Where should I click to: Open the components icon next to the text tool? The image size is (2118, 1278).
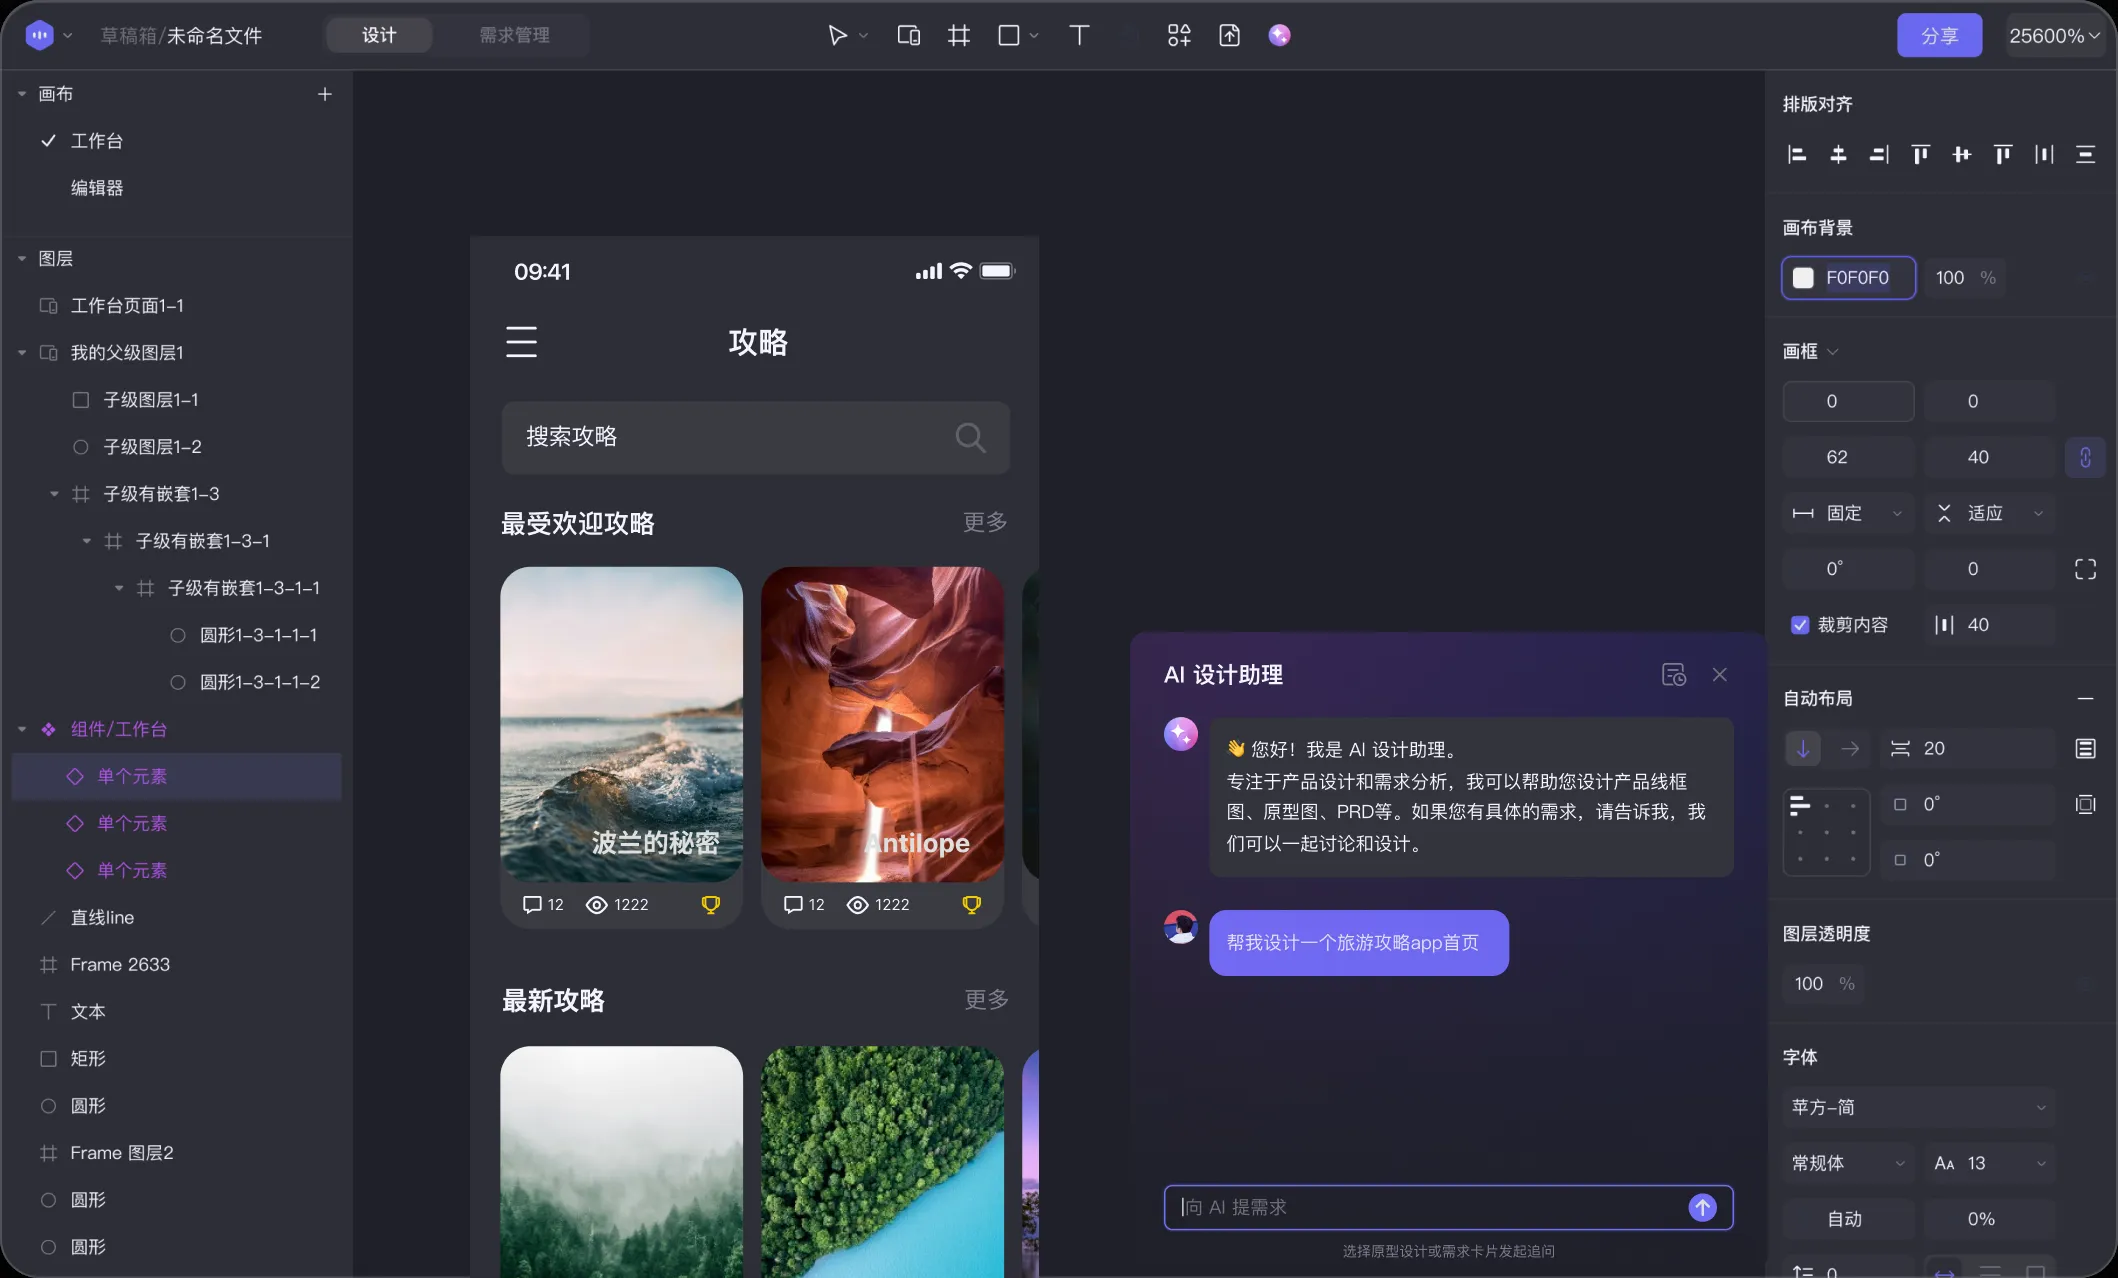click(x=1180, y=35)
